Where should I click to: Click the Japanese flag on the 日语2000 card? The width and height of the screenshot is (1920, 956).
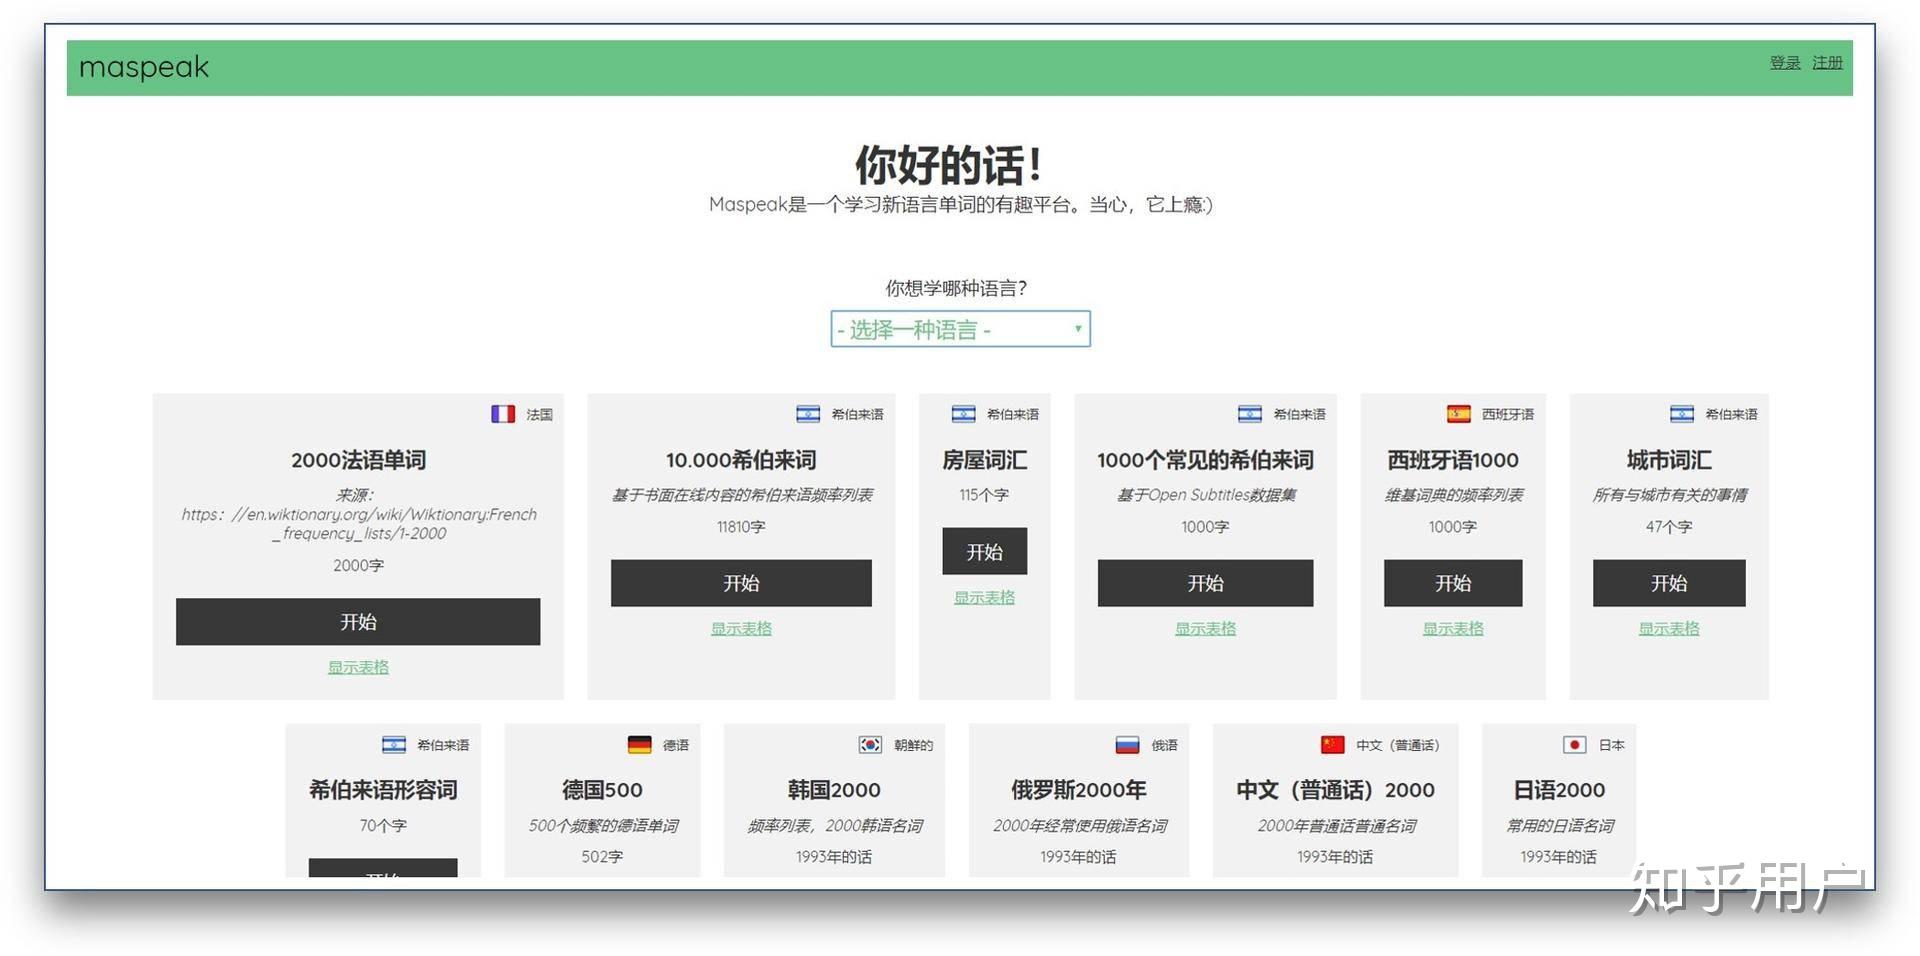1575,744
